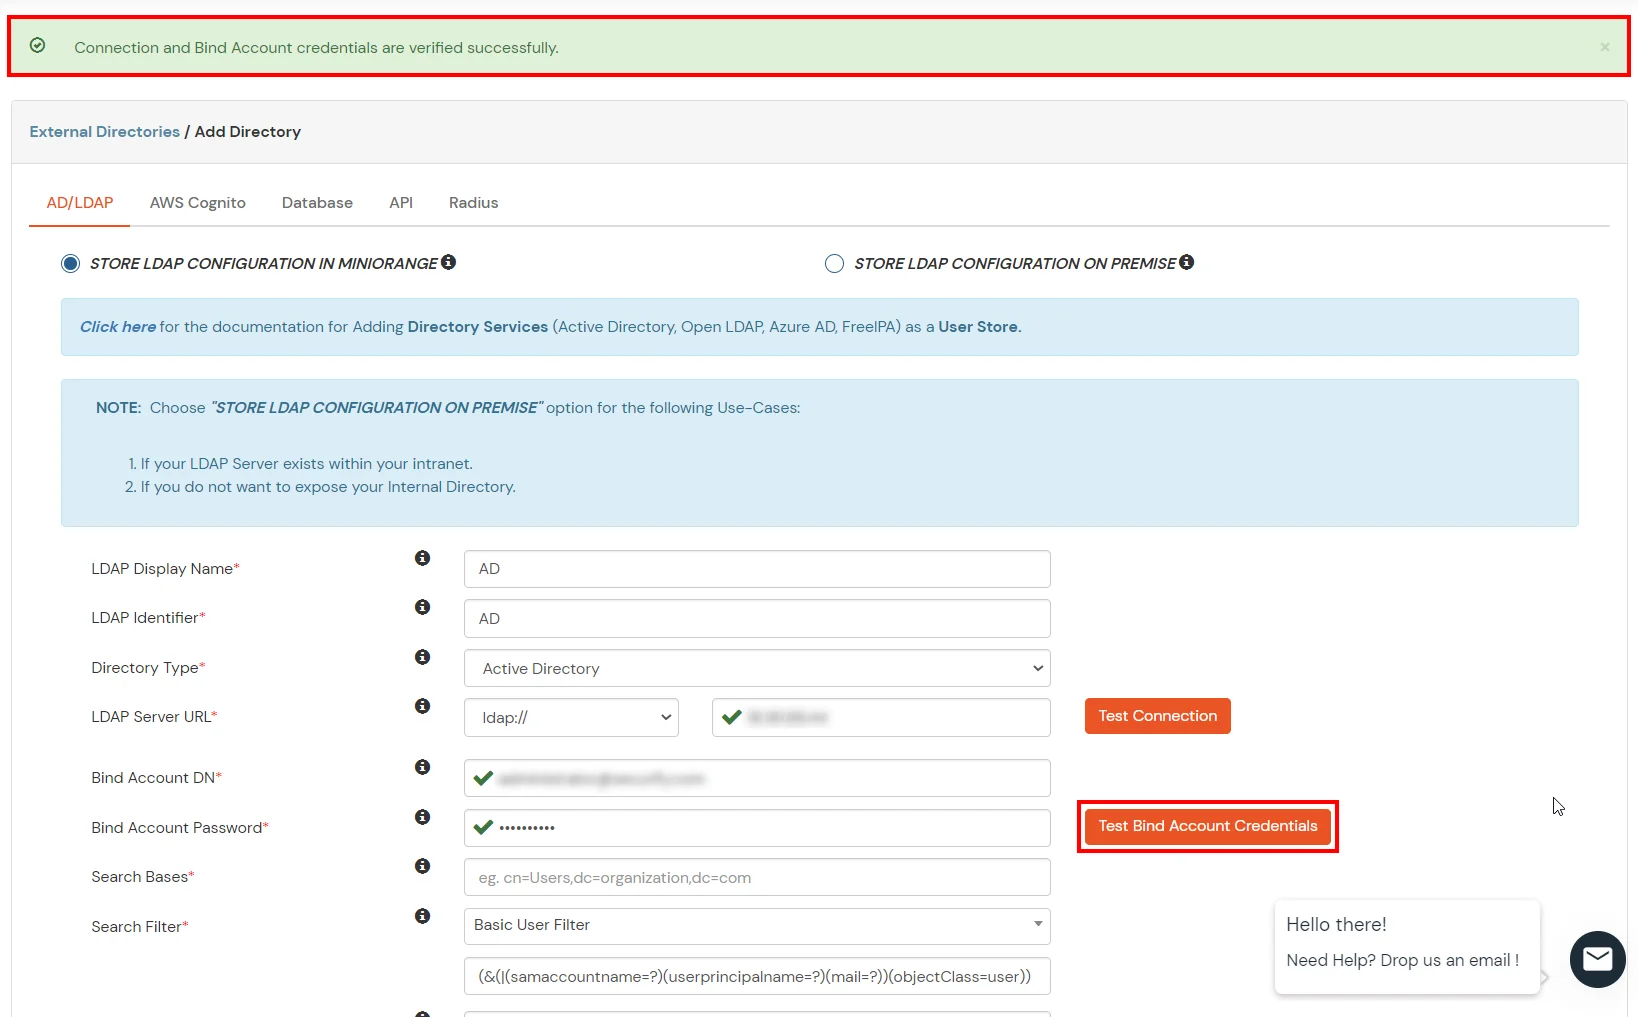
Task: Click the search filter expression field
Action: click(x=757, y=976)
